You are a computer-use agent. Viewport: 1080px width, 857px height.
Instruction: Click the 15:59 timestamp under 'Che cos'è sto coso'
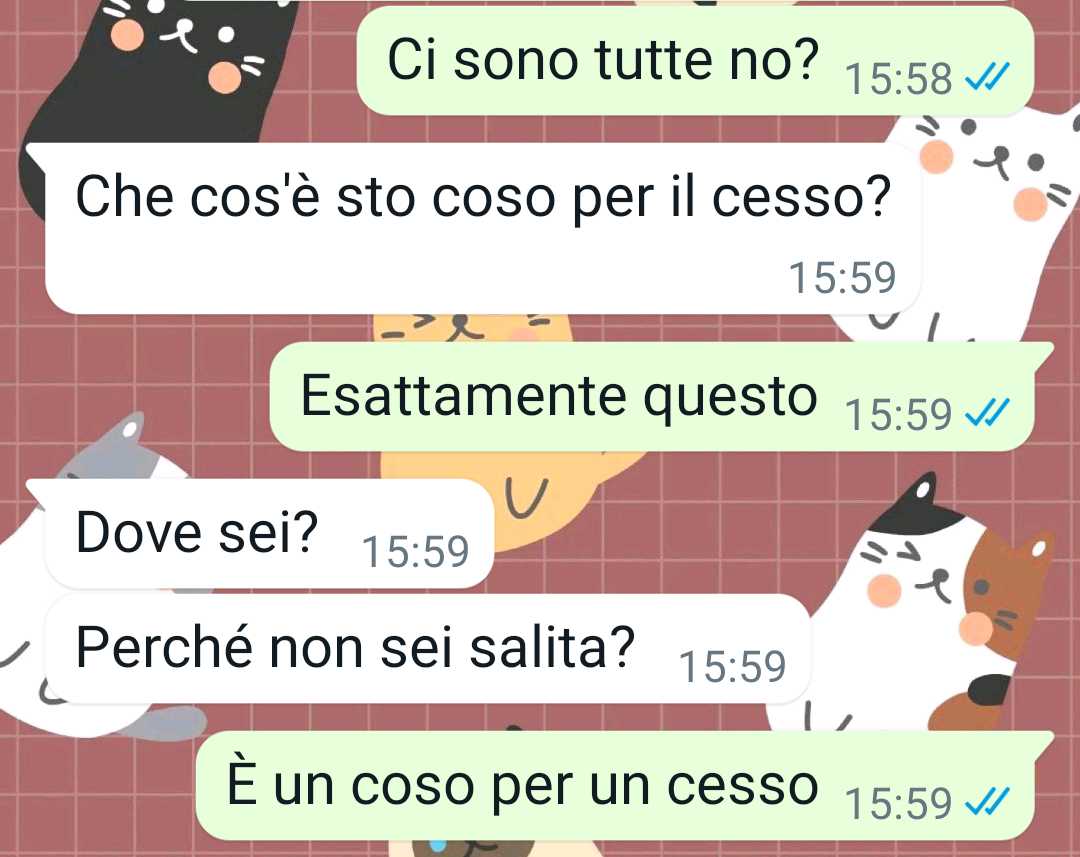[842, 278]
